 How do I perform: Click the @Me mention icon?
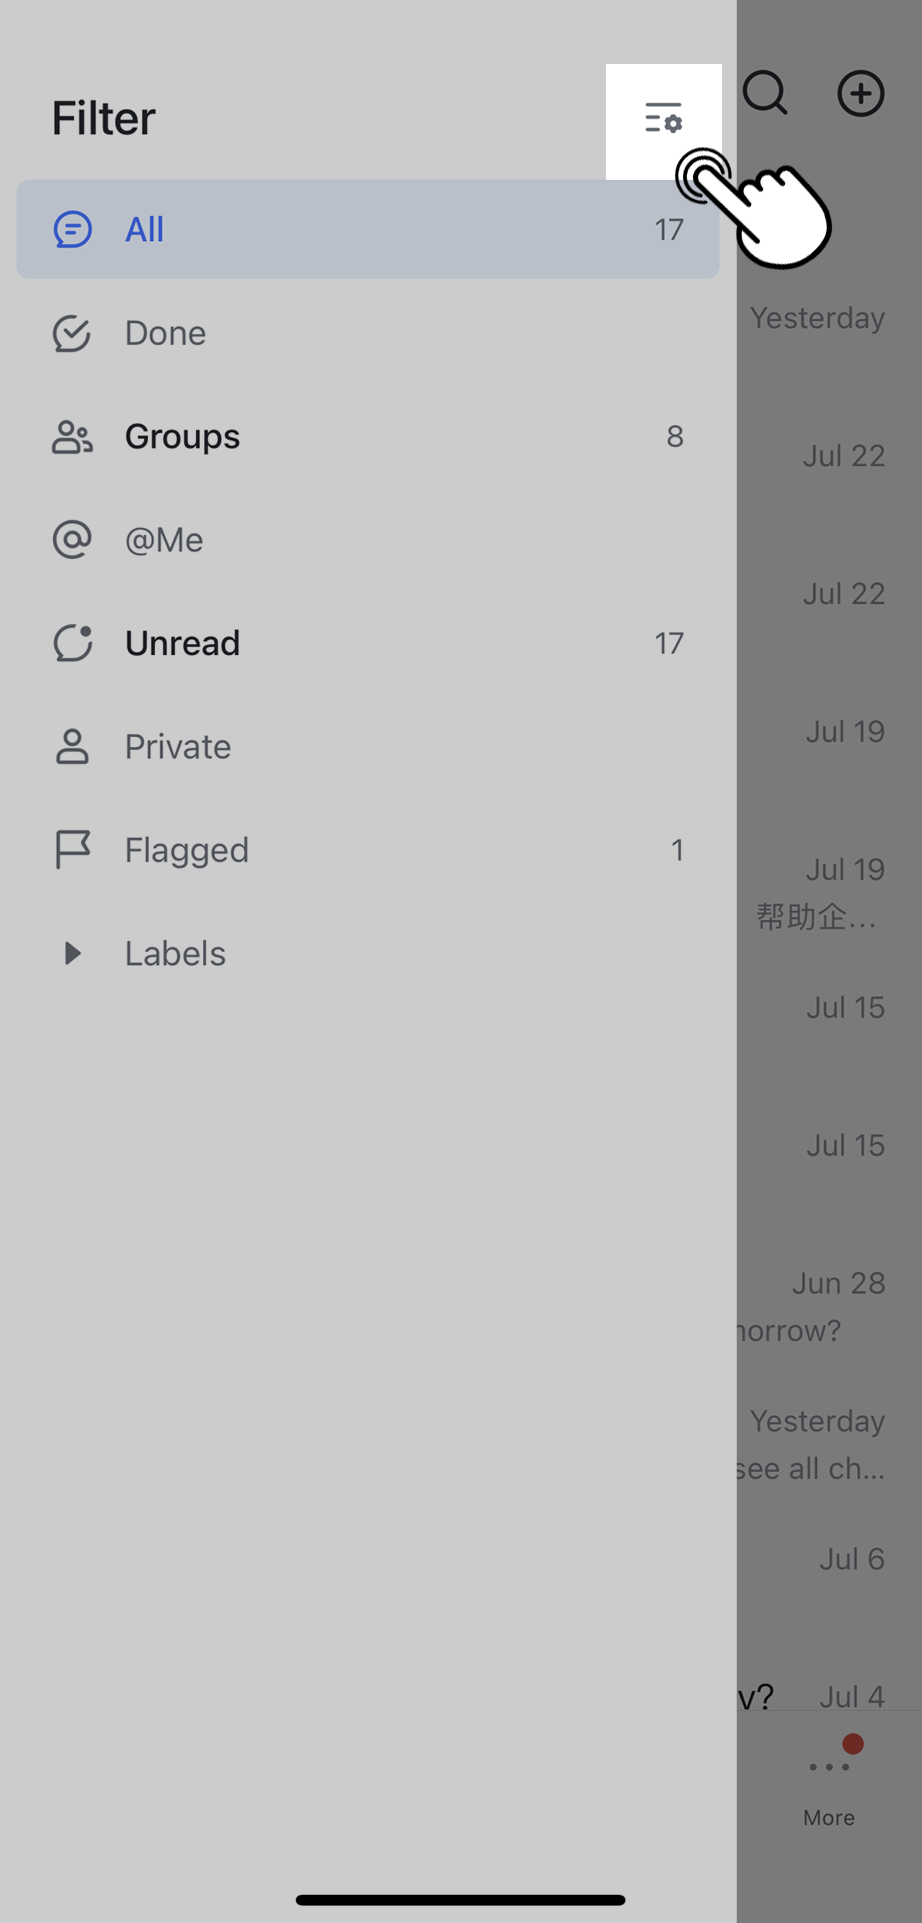72,540
